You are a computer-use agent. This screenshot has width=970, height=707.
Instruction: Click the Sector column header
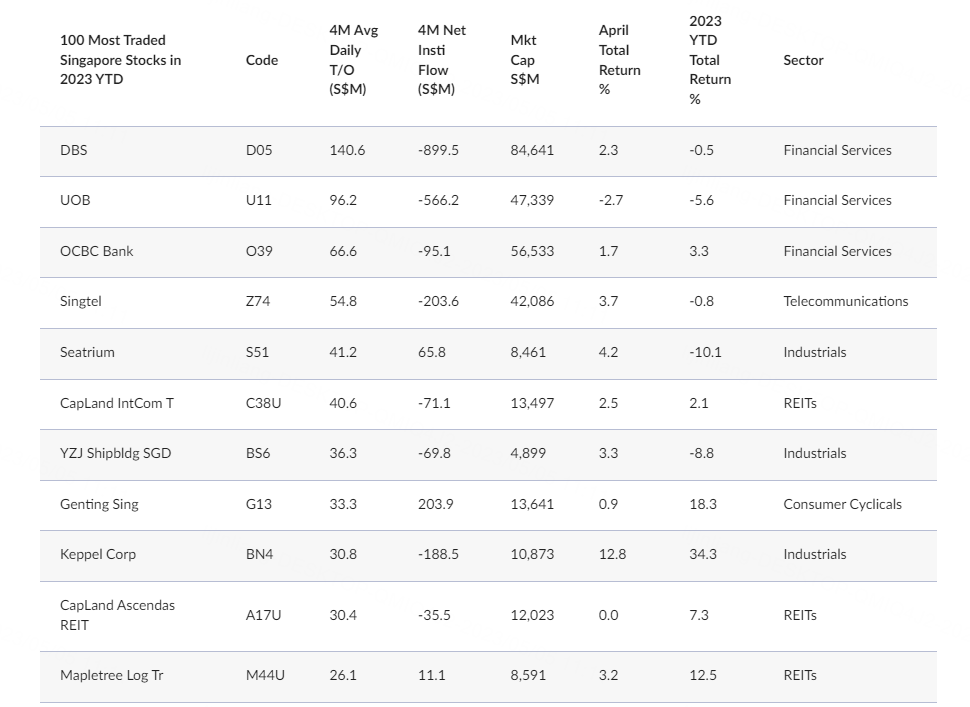click(x=803, y=60)
